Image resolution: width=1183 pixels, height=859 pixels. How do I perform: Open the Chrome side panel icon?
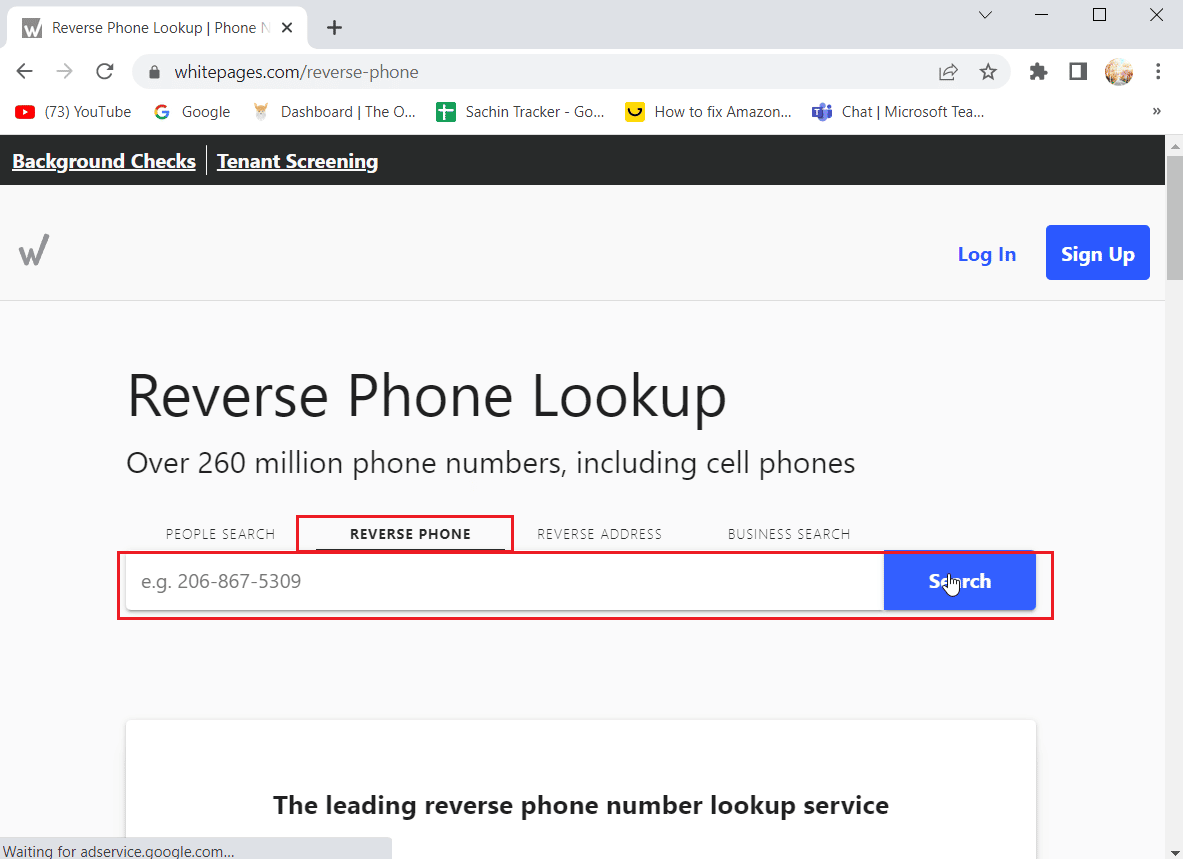click(1078, 72)
